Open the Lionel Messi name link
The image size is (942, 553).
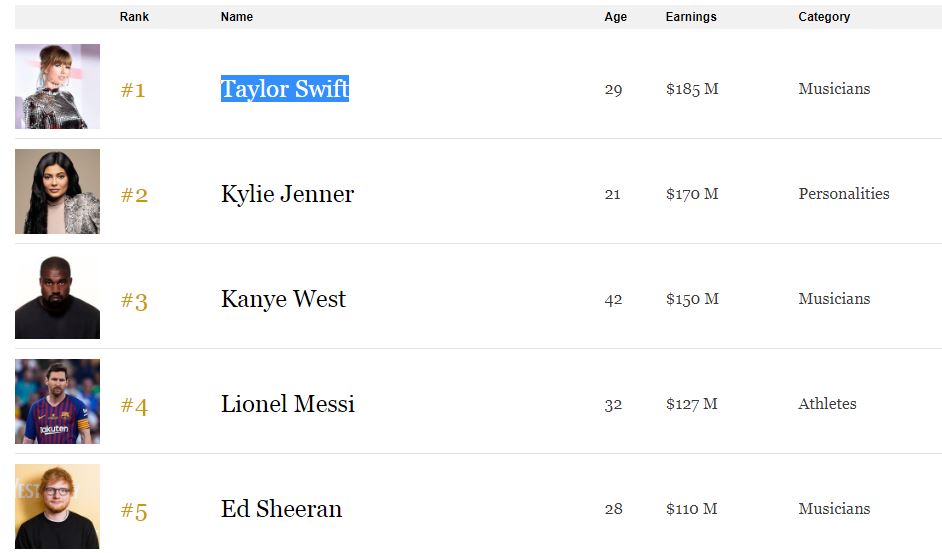click(x=288, y=404)
